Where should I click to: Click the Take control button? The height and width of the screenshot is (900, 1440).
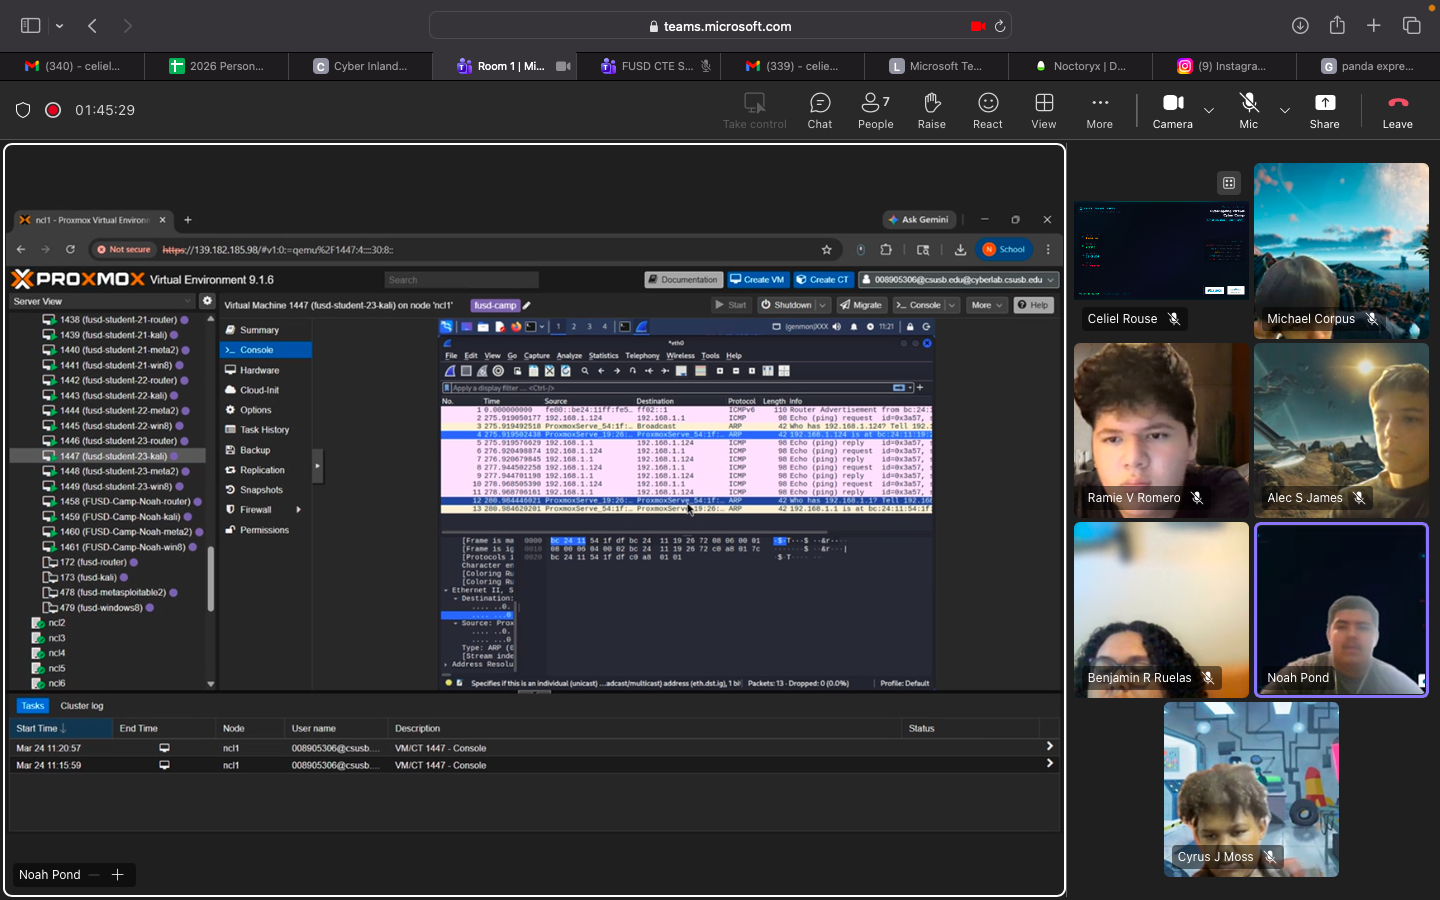click(x=754, y=110)
